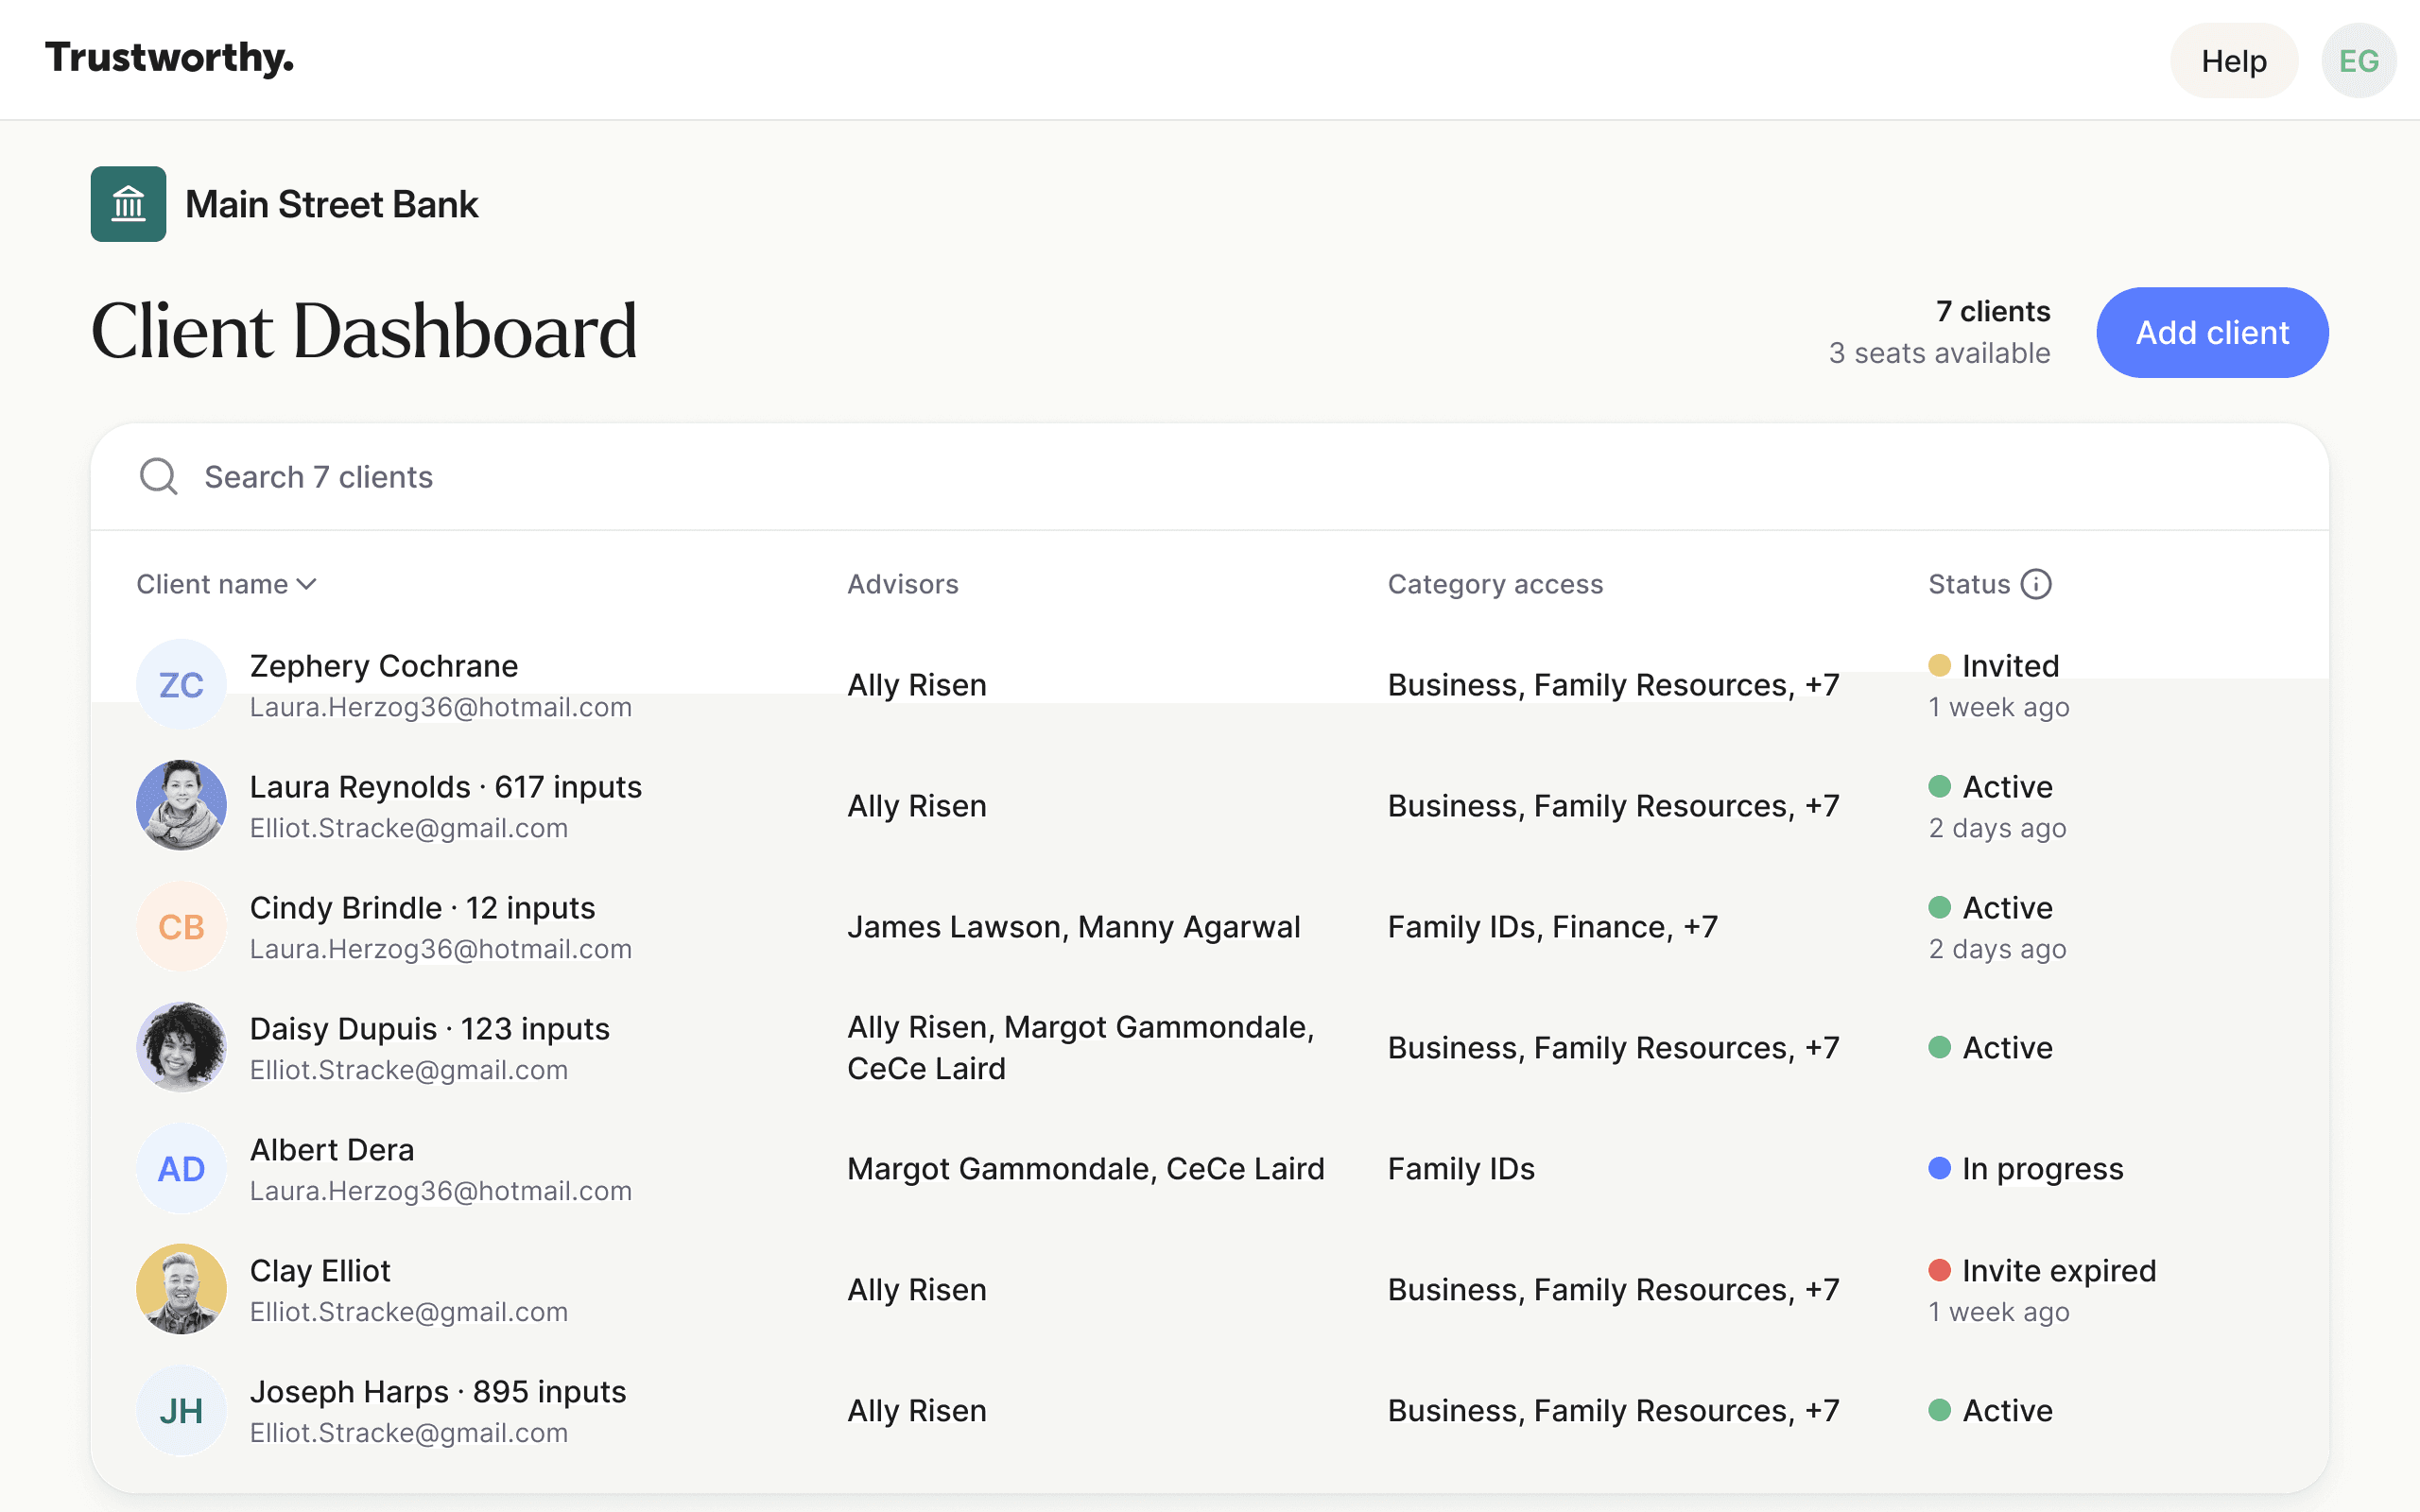This screenshot has width=2420, height=1512.
Task: Click the AD avatar for Albert Dera
Action: click(181, 1169)
